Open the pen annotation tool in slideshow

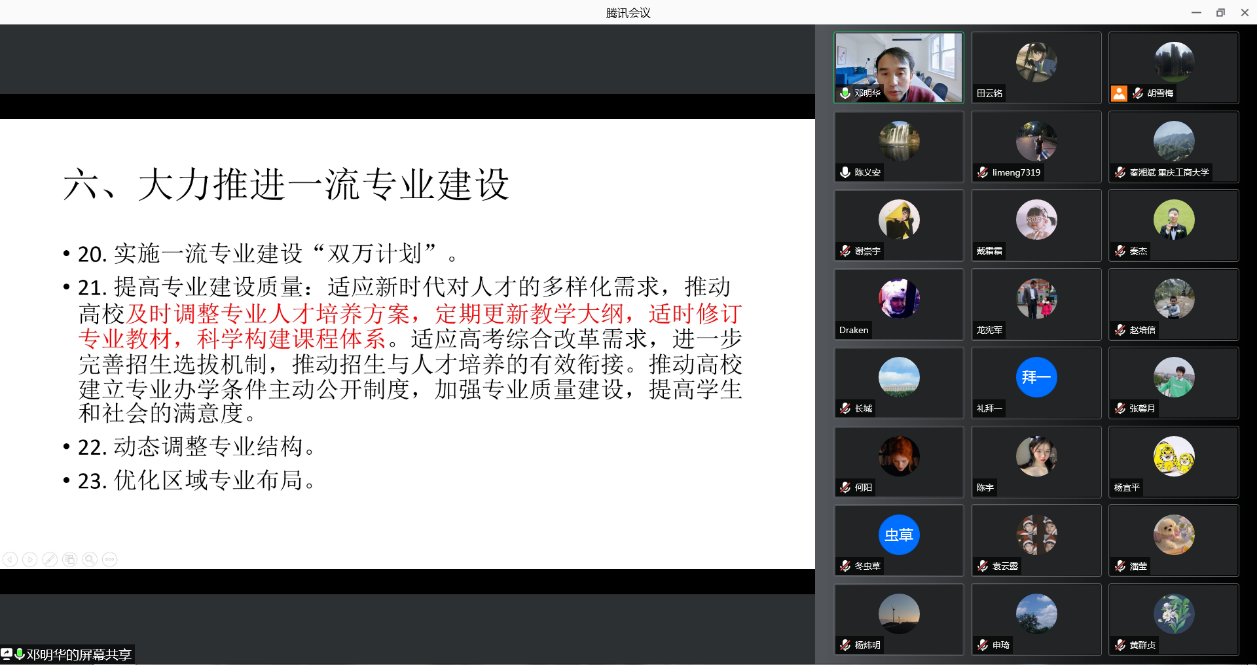(x=50, y=559)
